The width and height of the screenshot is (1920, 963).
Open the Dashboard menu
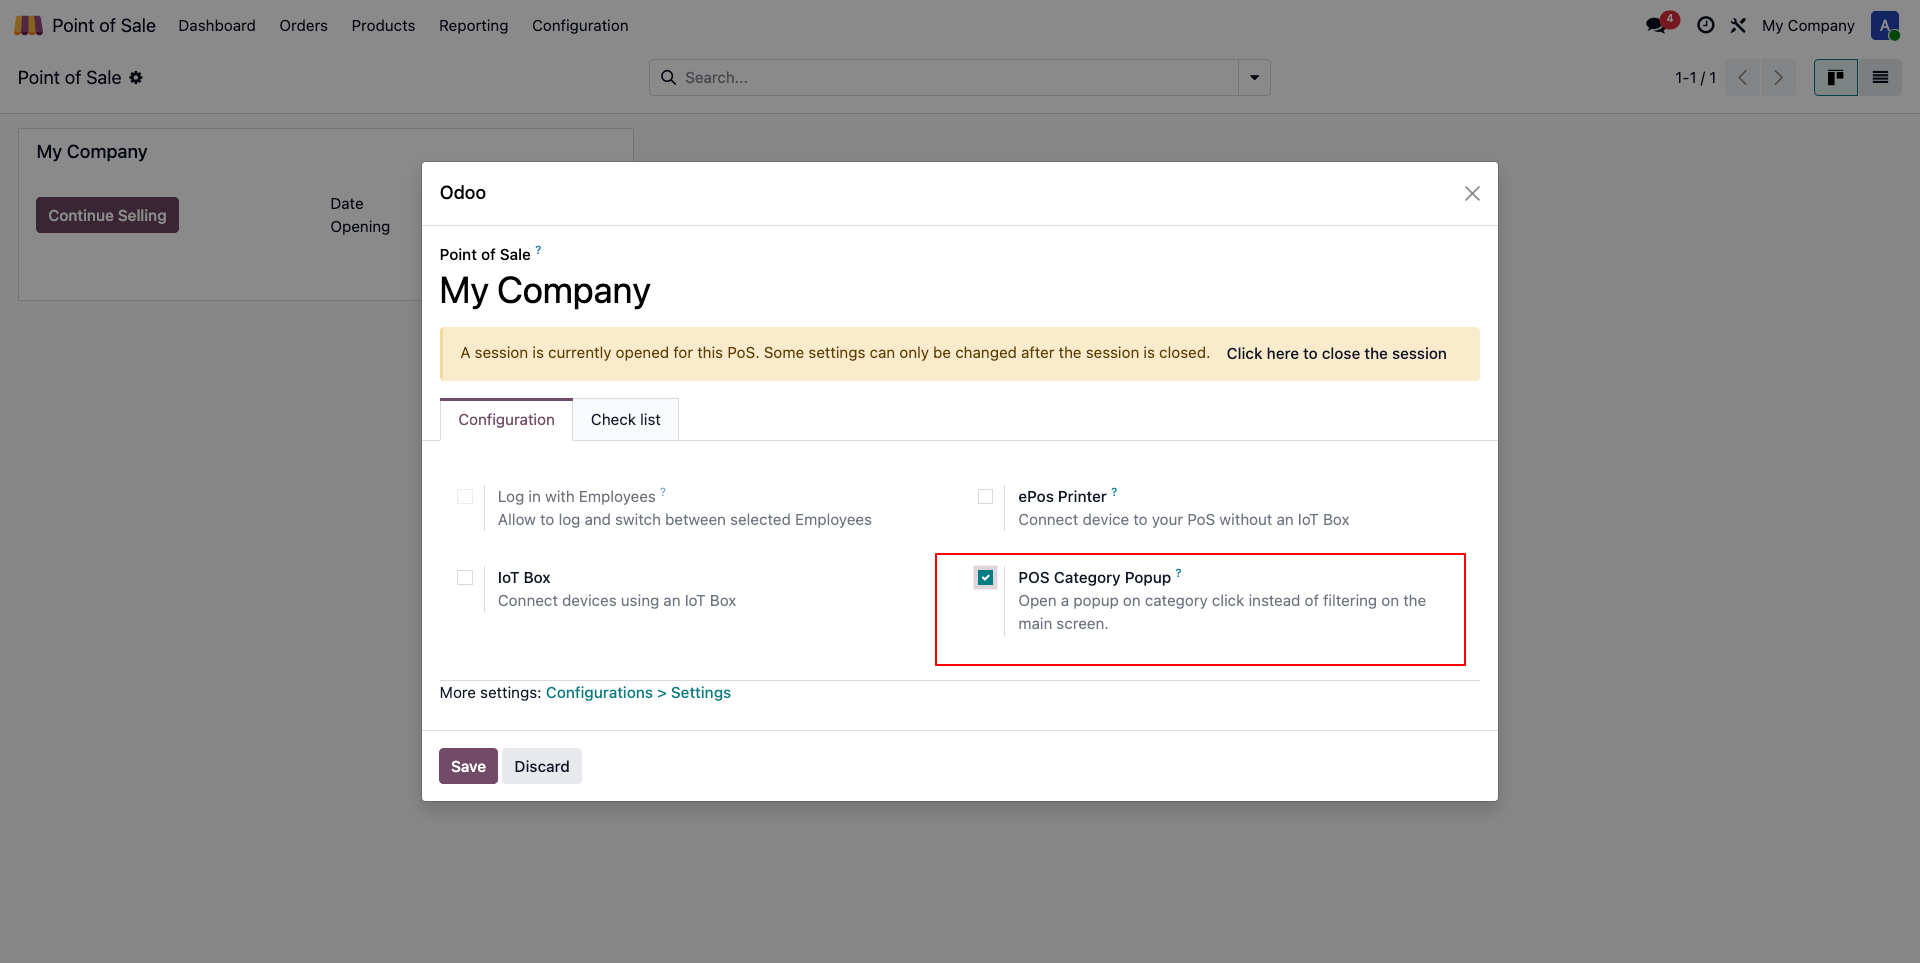click(217, 25)
